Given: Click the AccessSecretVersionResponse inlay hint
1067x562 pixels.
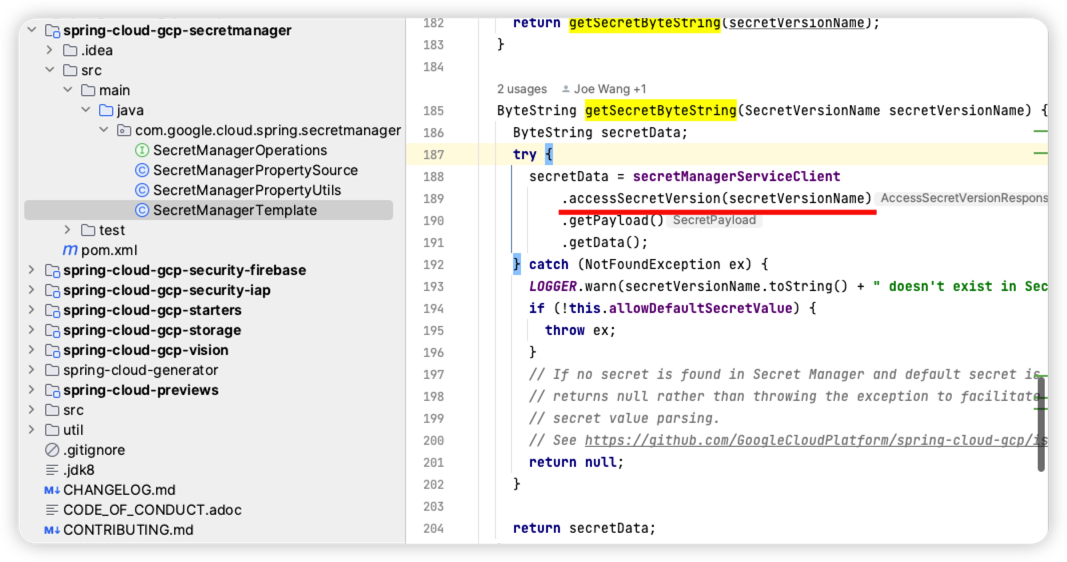Looking at the screenshot, I should 962,198.
